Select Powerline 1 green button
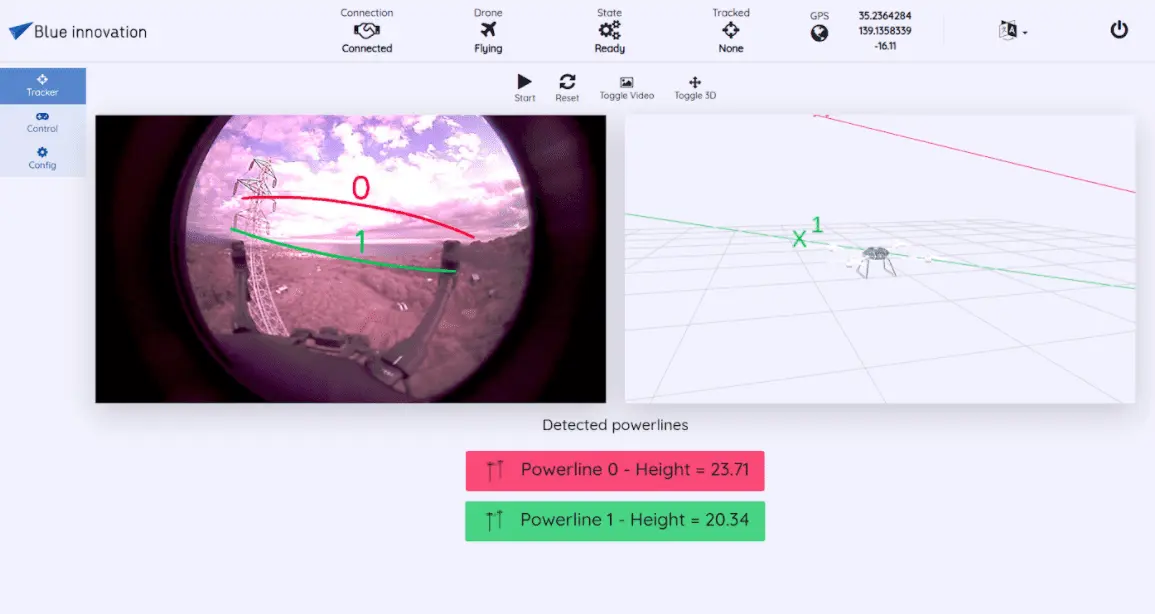The image size is (1155, 614). tap(615, 521)
